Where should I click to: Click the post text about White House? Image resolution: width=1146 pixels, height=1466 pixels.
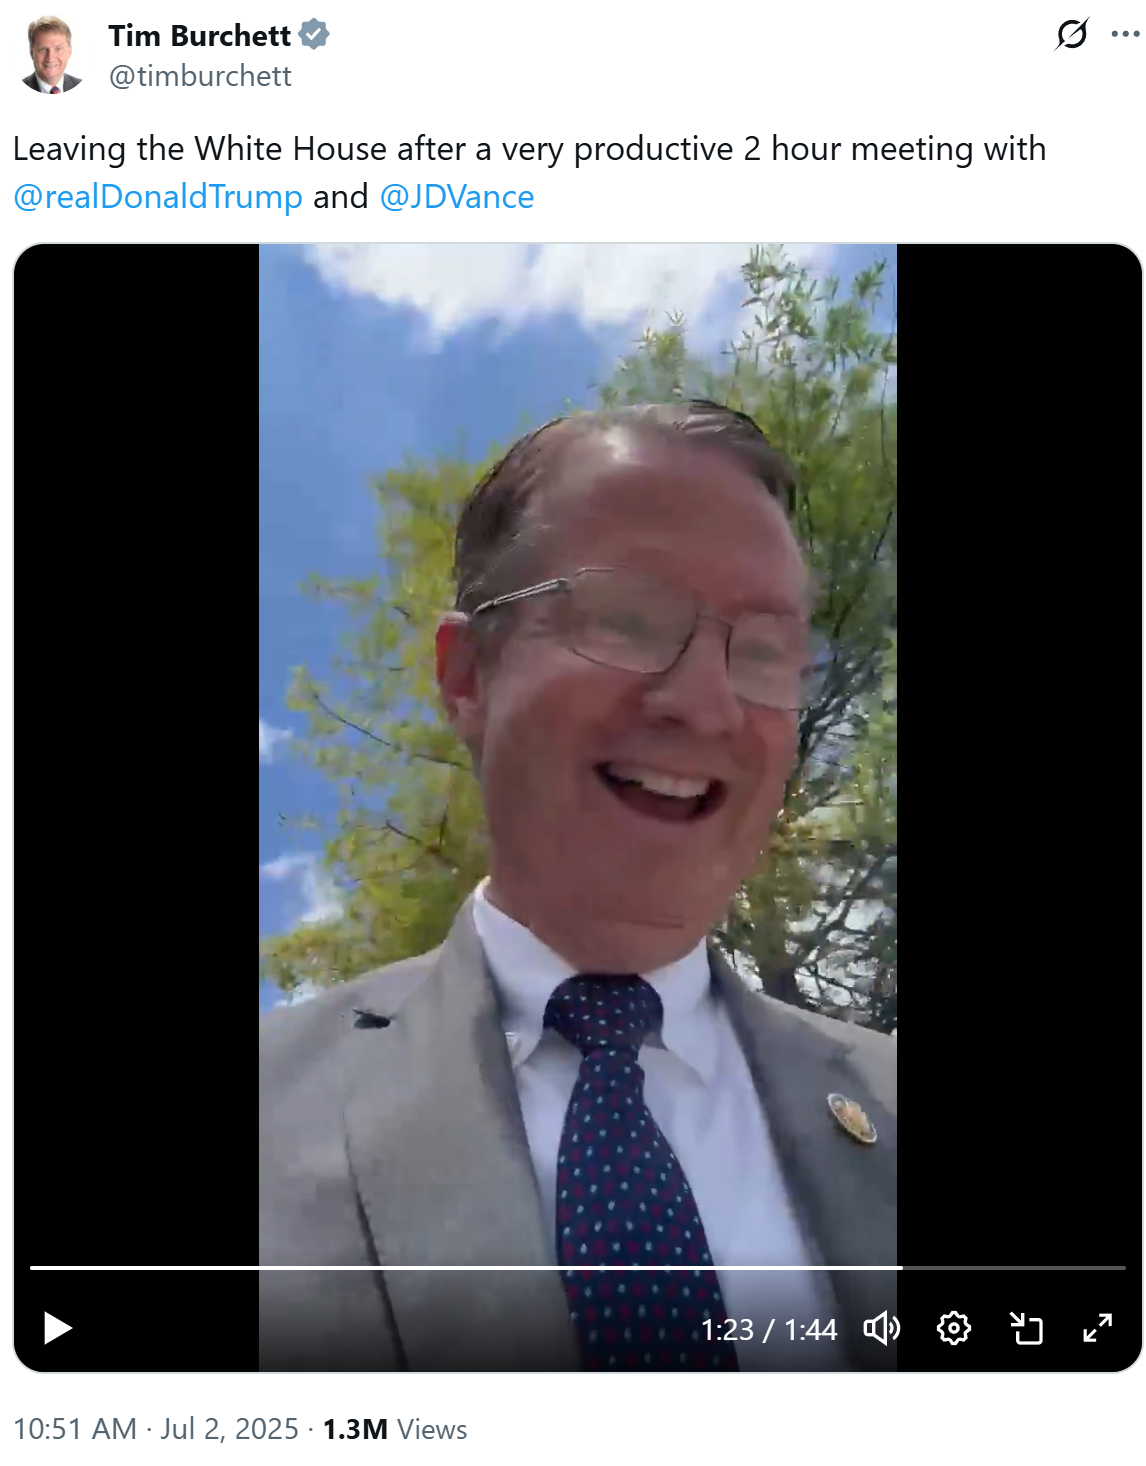point(529,149)
